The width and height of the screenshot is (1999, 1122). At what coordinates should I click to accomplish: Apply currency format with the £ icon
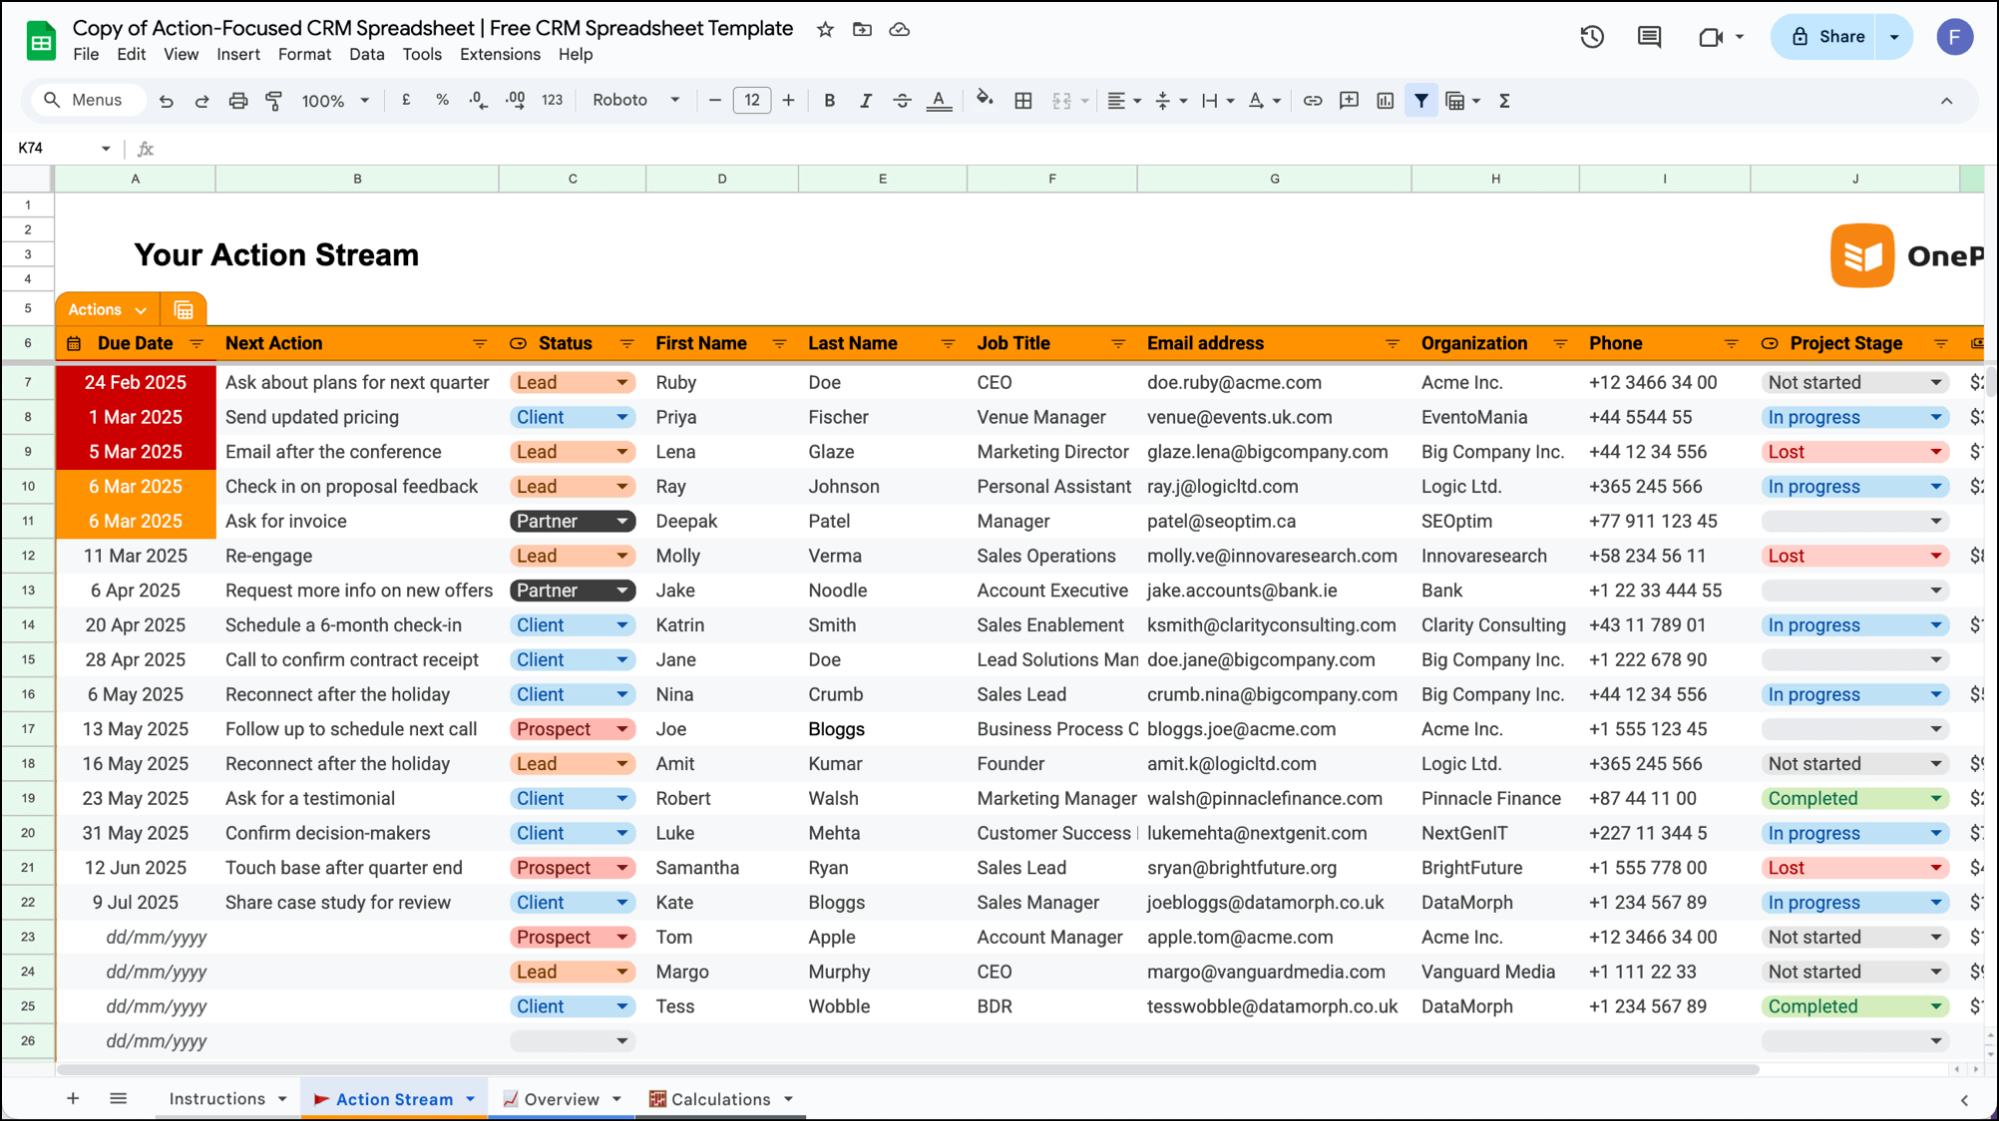coord(406,100)
